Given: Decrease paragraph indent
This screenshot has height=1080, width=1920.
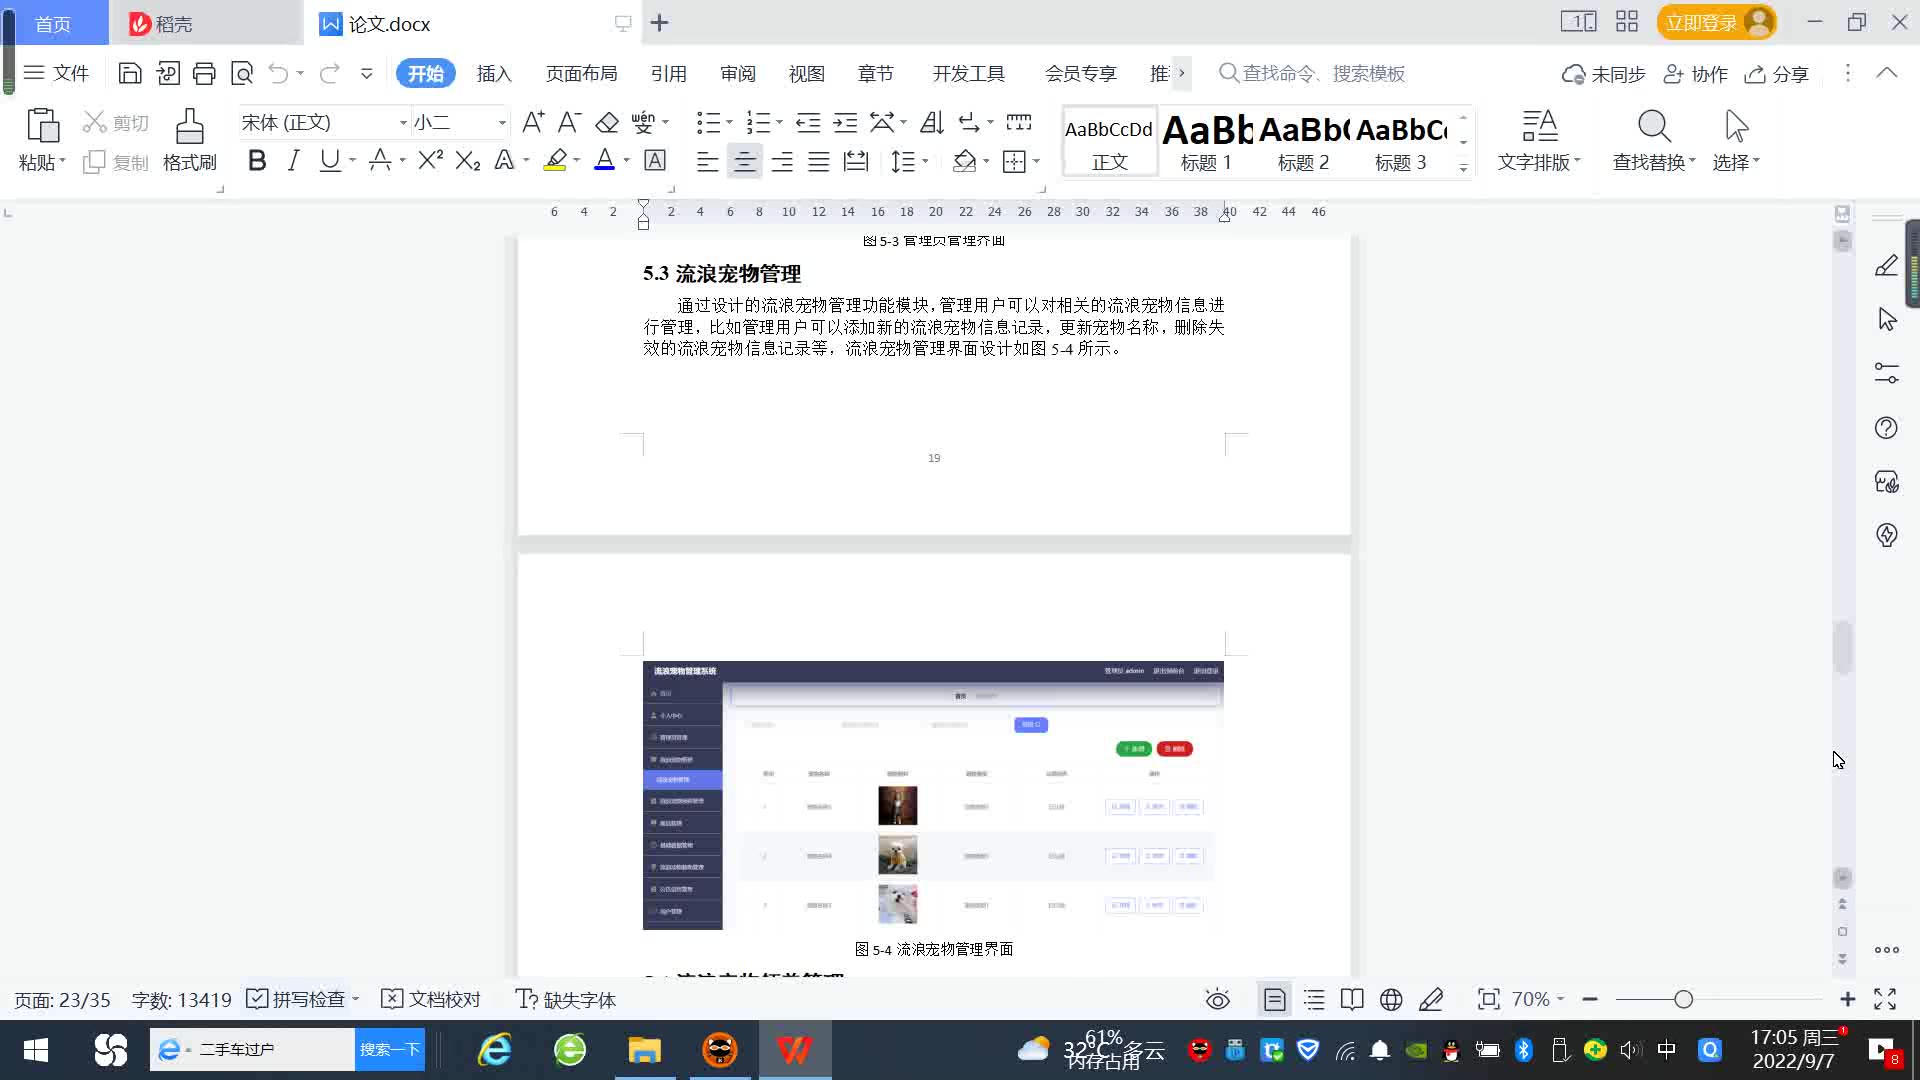Looking at the screenshot, I should point(808,122).
